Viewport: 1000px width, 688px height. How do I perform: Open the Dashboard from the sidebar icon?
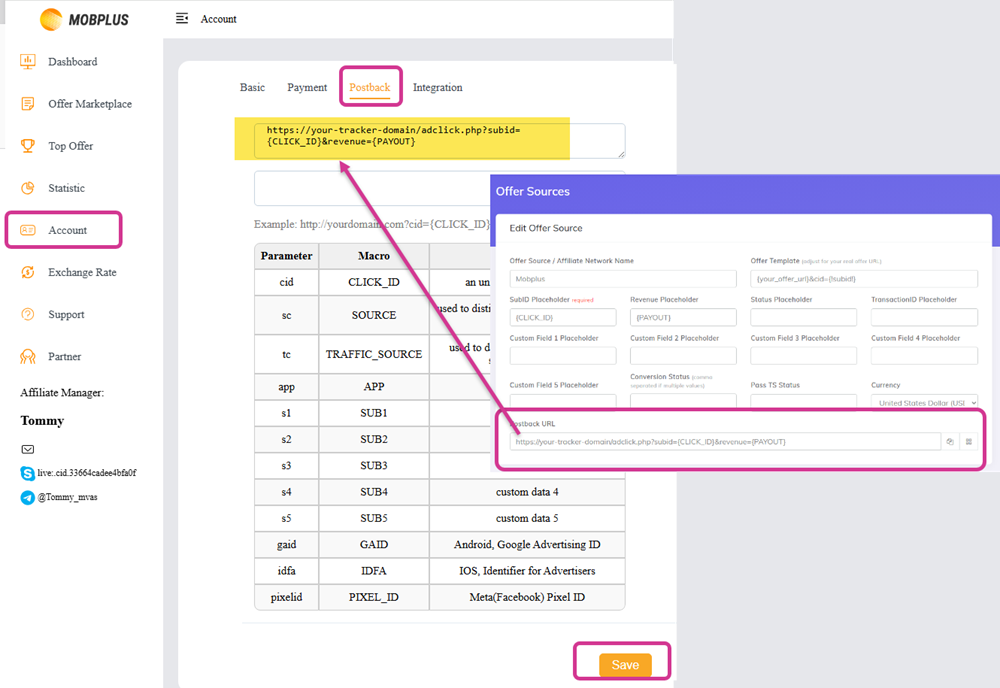pyautogui.click(x=29, y=61)
